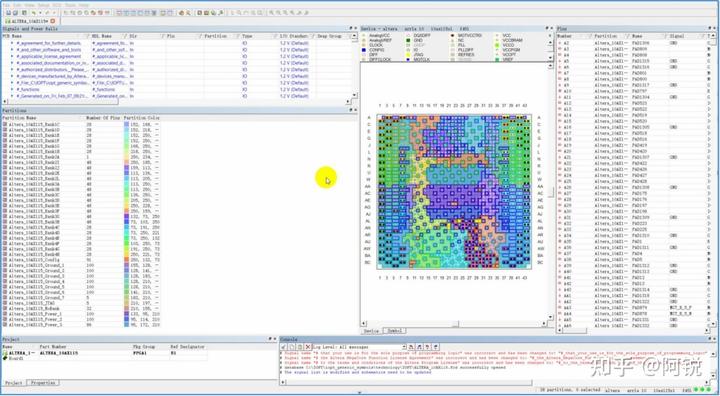Expand the #_and_other_software_and_tools signal row
This screenshot has width=720, height=396.
point(12,50)
